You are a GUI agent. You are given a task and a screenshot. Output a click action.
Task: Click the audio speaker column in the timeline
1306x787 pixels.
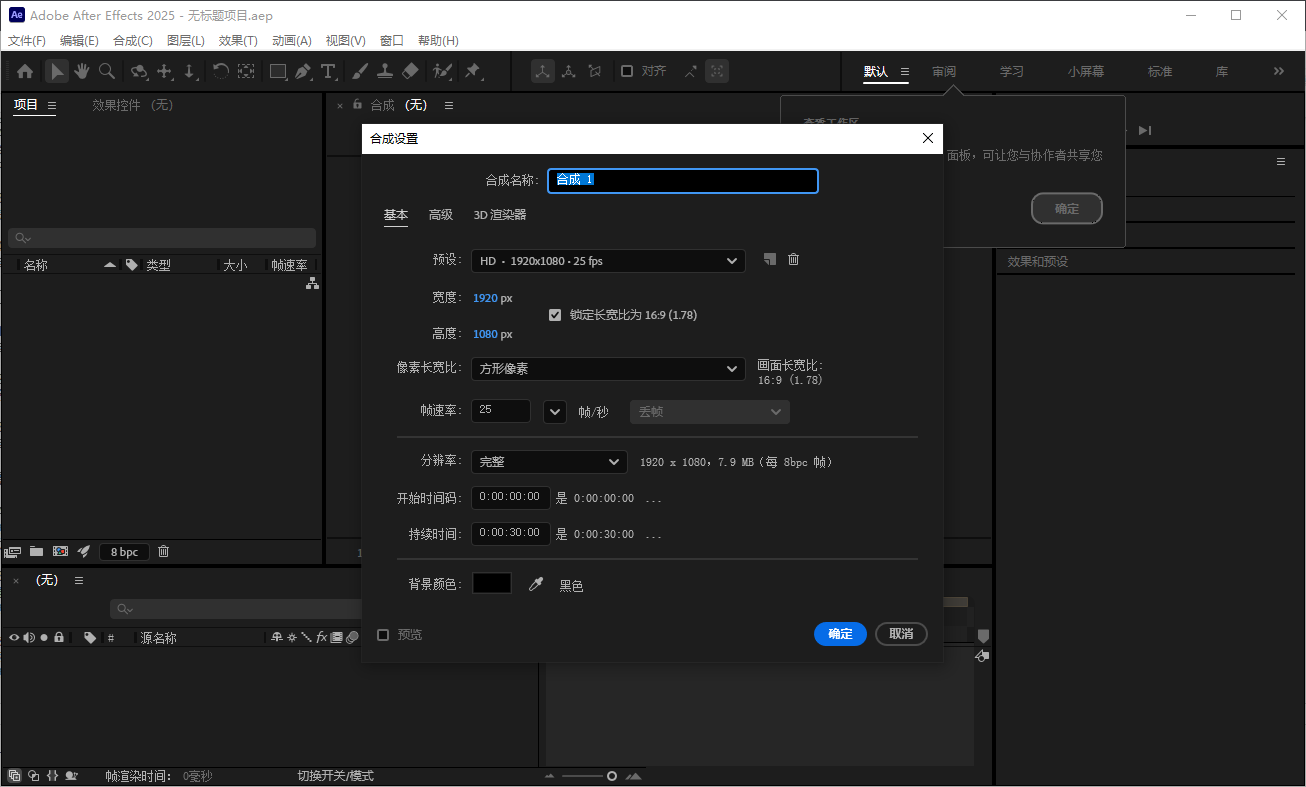point(29,637)
